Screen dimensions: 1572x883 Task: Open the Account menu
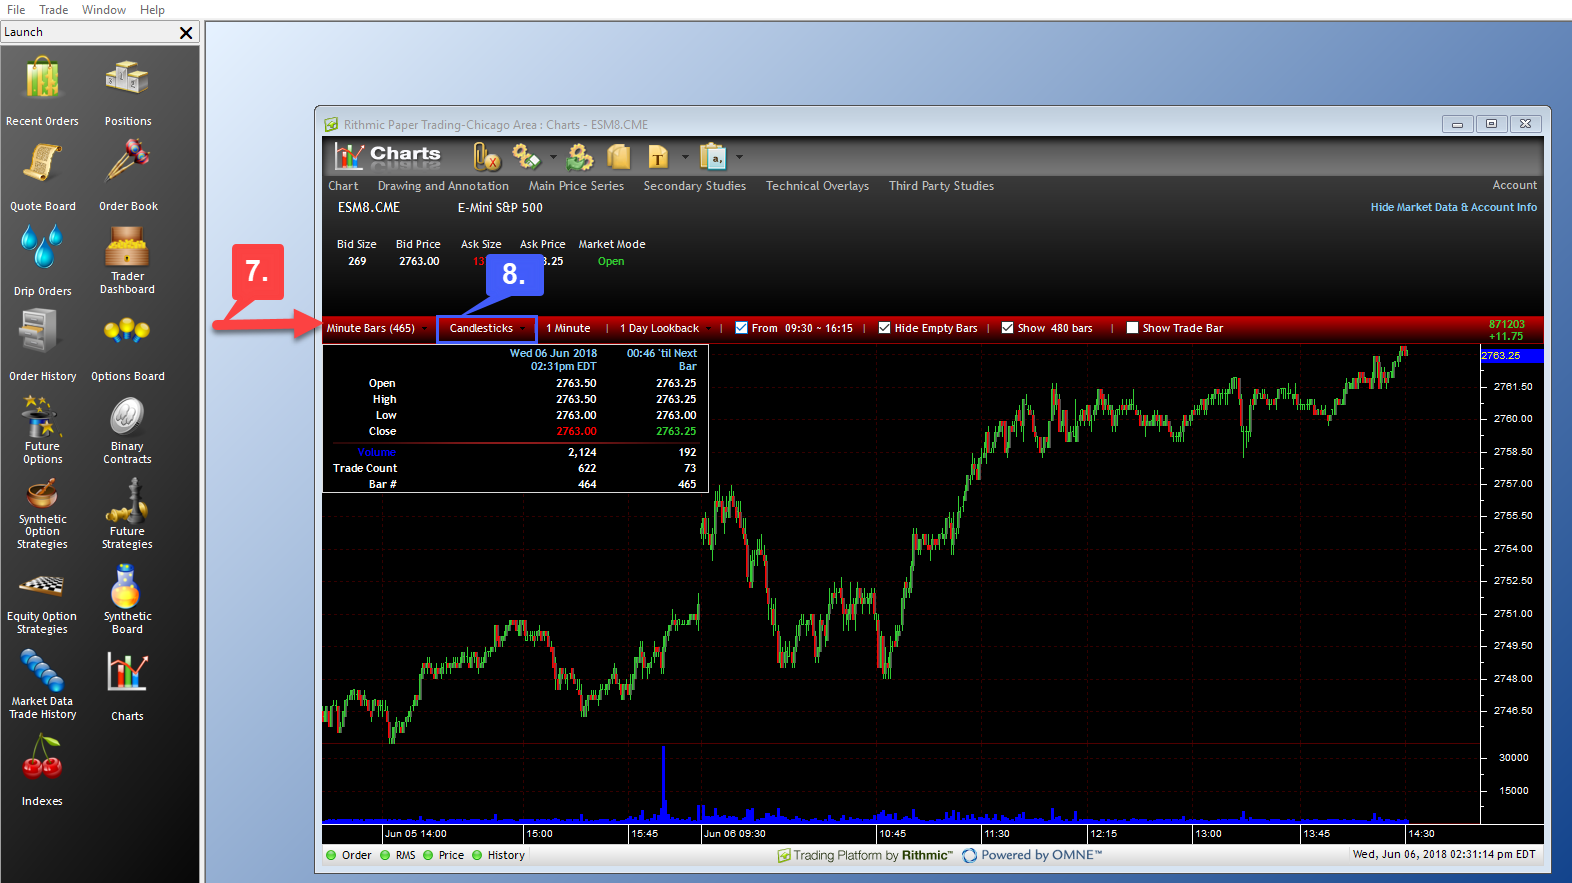click(x=1515, y=185)
